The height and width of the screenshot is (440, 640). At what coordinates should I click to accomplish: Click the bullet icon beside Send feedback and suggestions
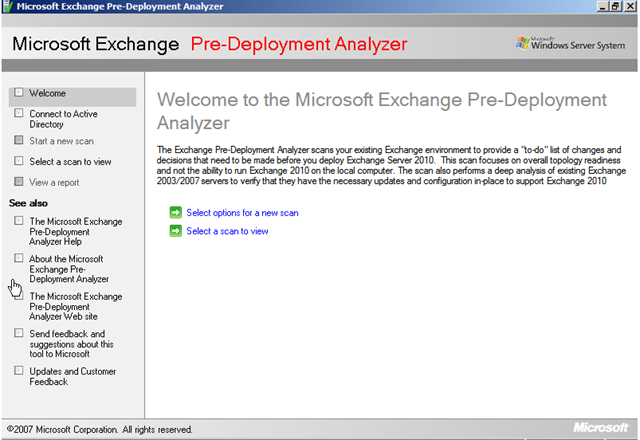point(19,333)
